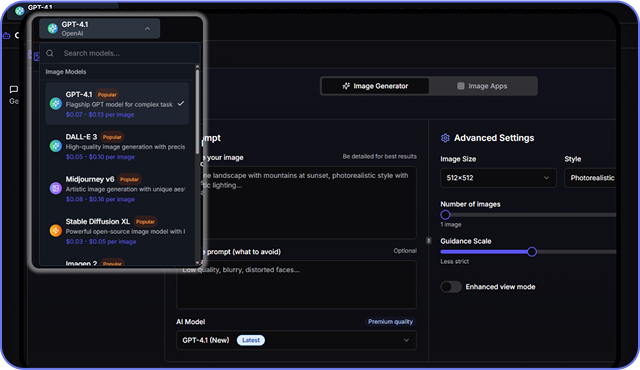Viewport: 640px width, 370px height.
Task: Click the negative prompt text area
Action: point(296,285)
